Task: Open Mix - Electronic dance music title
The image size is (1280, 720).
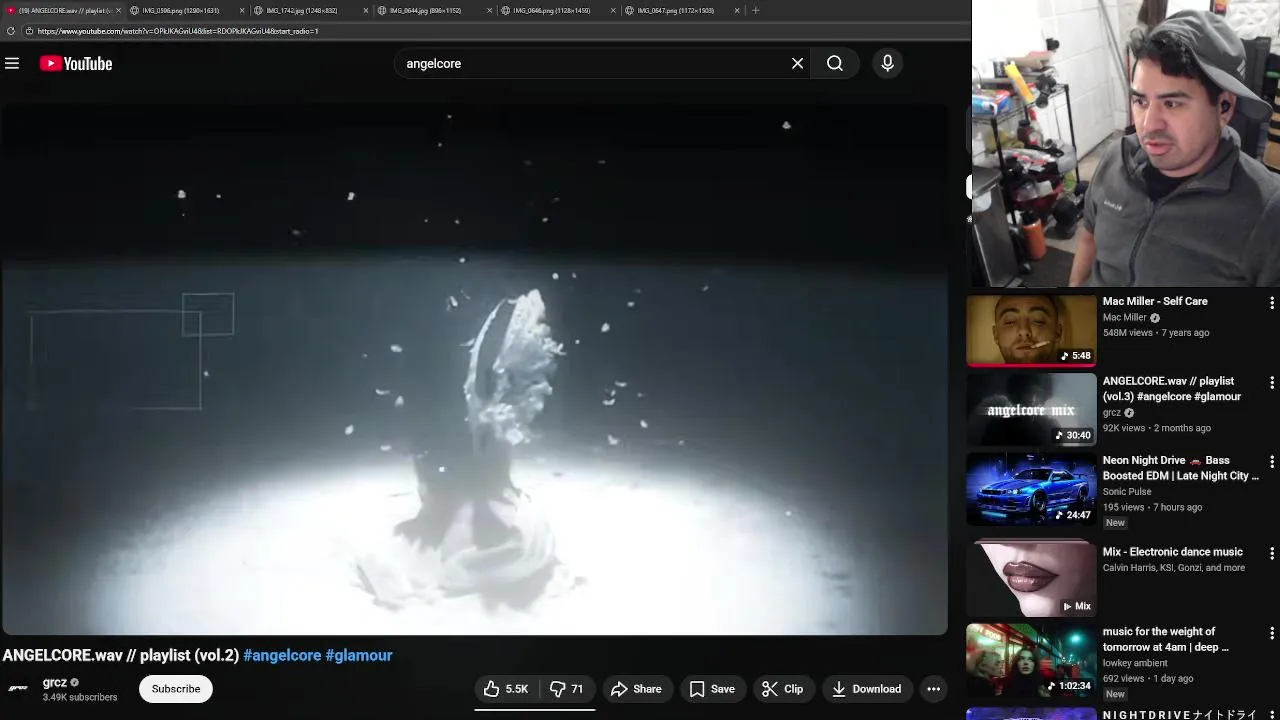Action: pyautogui.click(x=1173, y=552)
